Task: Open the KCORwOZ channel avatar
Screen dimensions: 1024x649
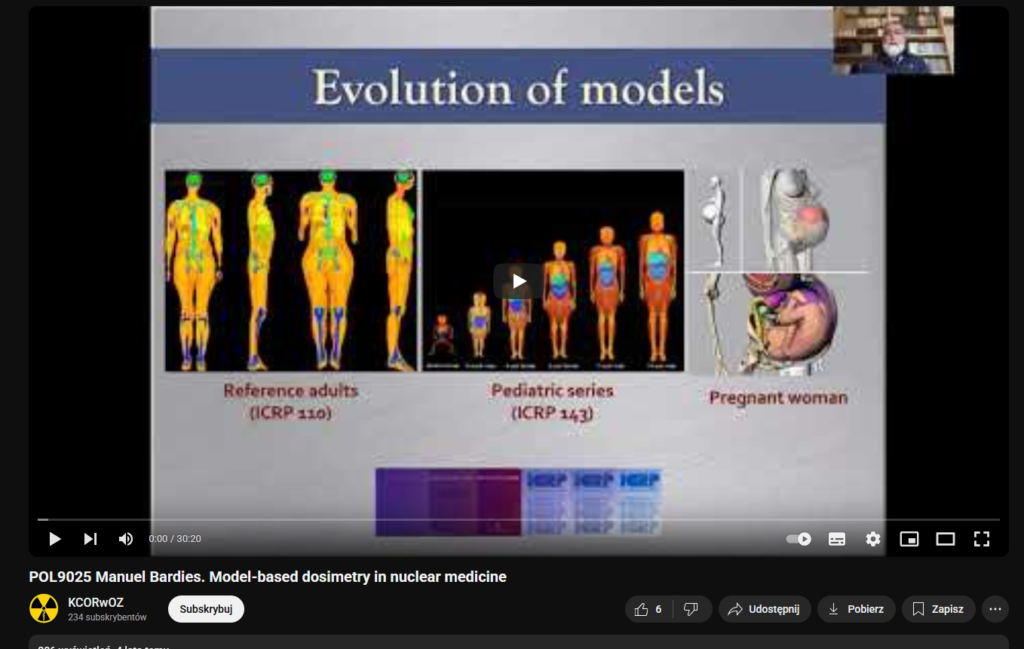Action: (x=44, y=609)
